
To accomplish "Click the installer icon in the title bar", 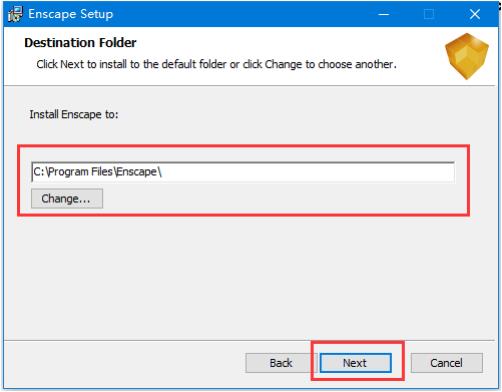I will click(x=15, y=14).
